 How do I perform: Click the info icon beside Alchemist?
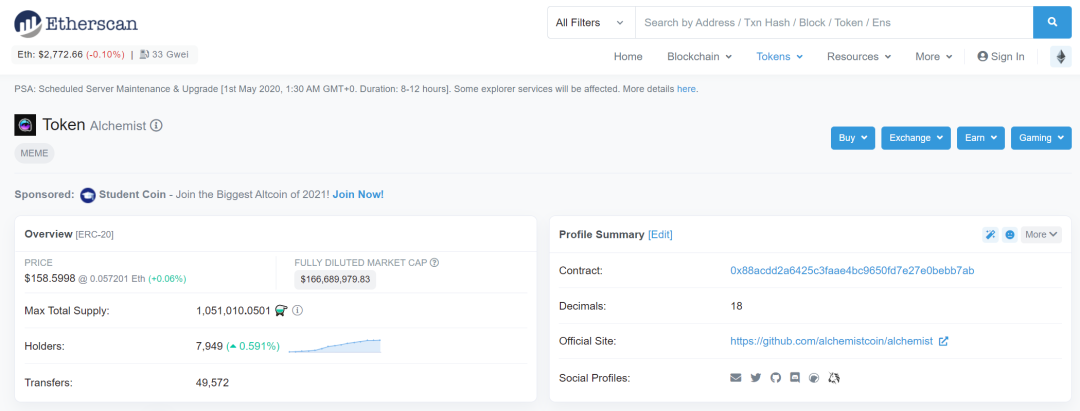[x=157, y=126]
